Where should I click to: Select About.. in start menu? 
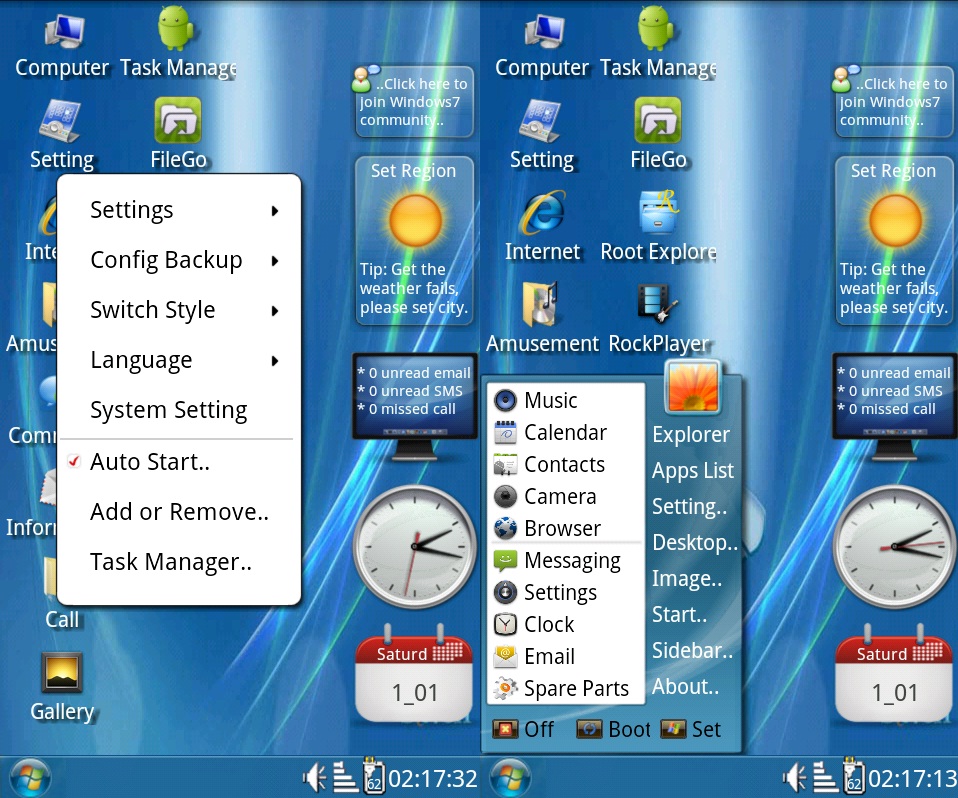tap(685, 687)
